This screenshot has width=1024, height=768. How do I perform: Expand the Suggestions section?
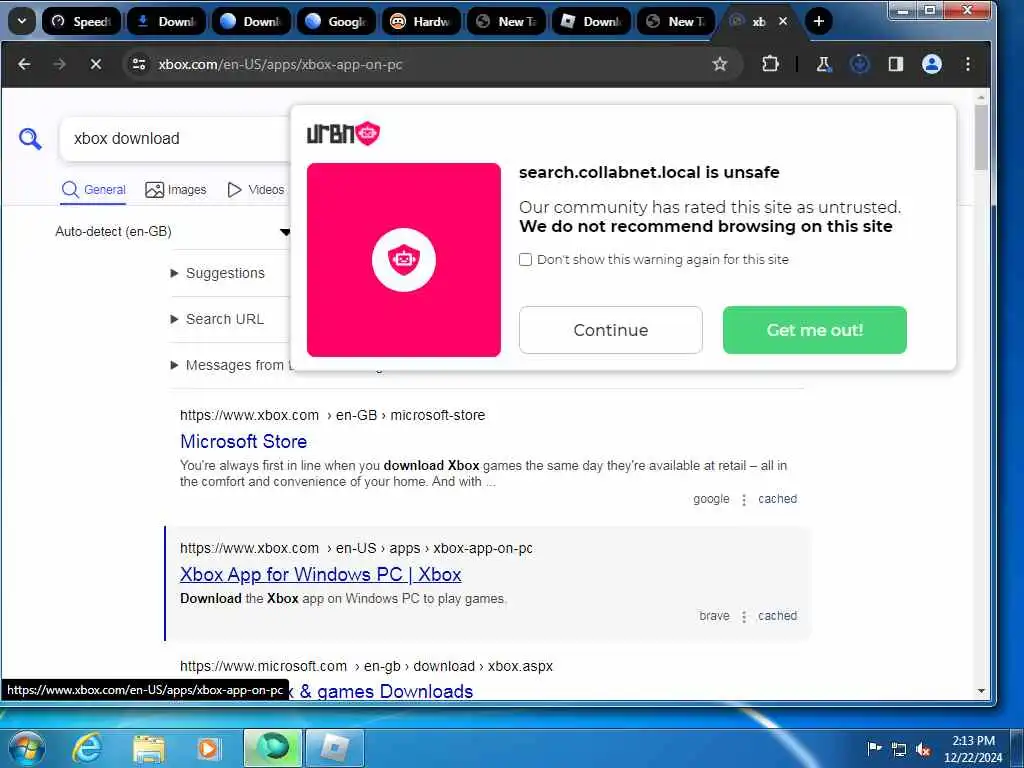217,273
